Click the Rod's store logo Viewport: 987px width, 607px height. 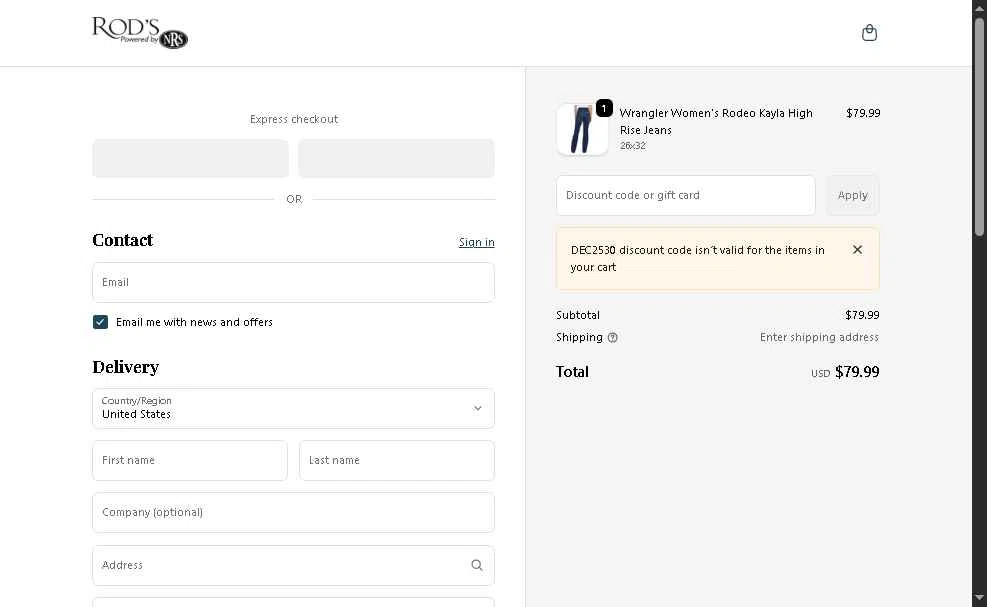(140, 33)
